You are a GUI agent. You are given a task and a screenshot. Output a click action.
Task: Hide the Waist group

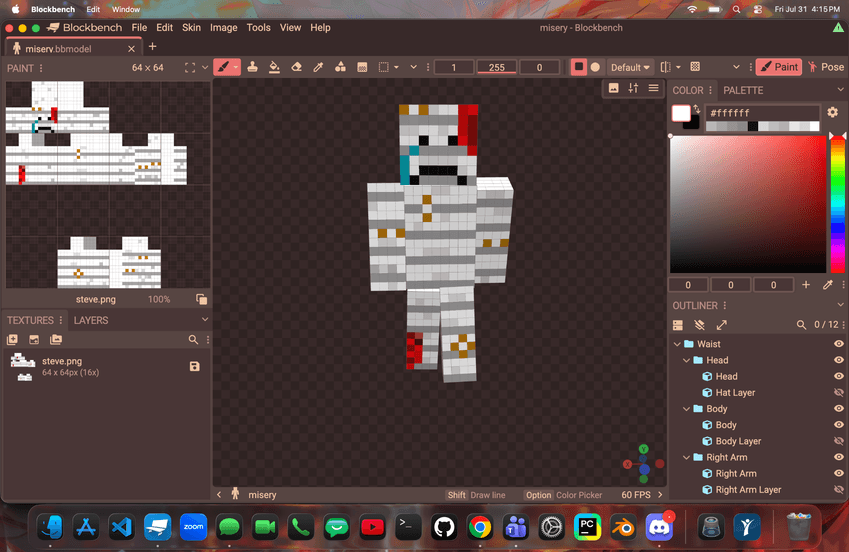[x=839, y=343]
